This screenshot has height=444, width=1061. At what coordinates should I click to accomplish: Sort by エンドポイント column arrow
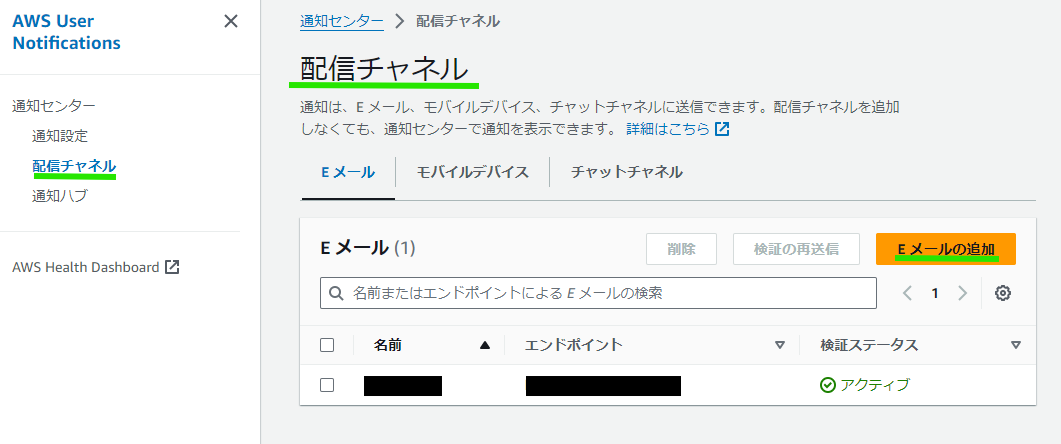[x=780, y=345]
